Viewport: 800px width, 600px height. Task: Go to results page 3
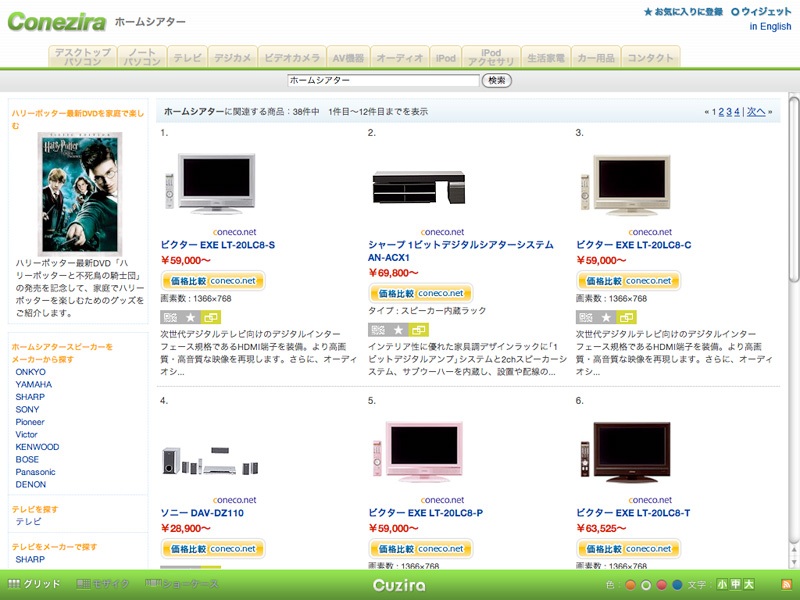coord(729,112)
